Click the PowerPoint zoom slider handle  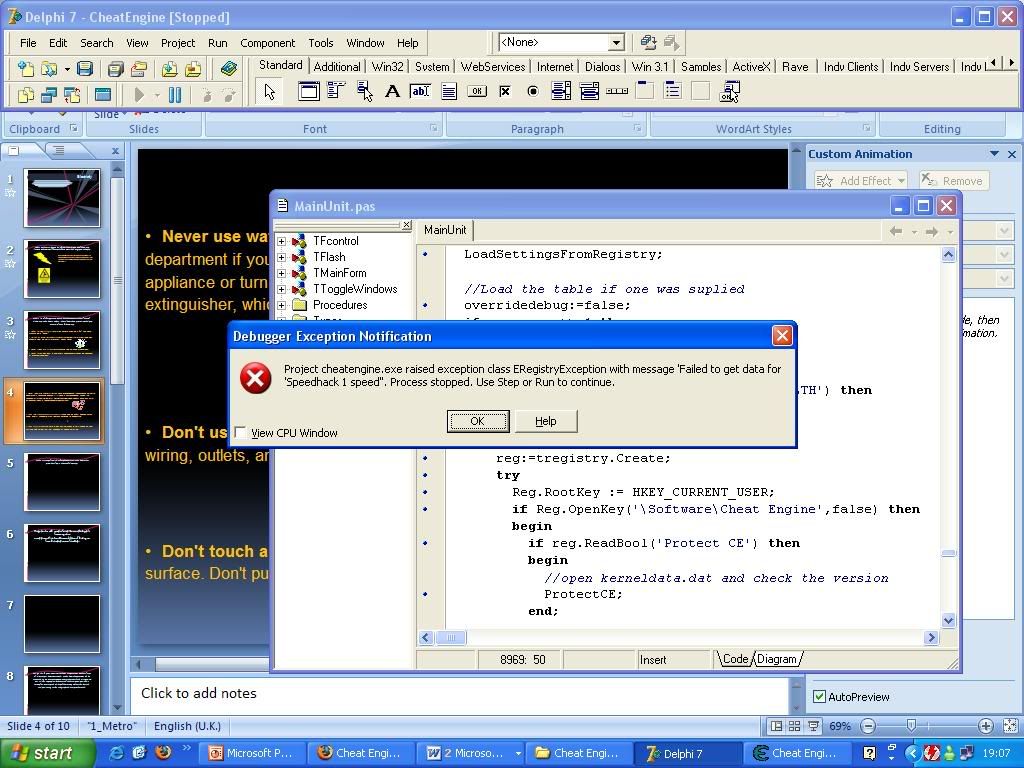point(911,726)
